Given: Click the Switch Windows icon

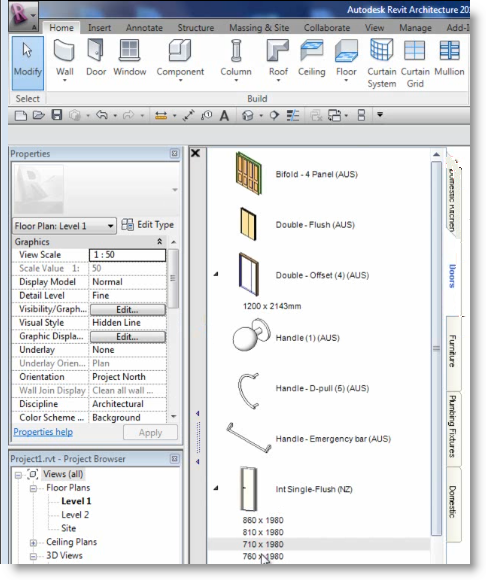Looking at the screenshot, I should pyautogui.click(x=335, y=115).
